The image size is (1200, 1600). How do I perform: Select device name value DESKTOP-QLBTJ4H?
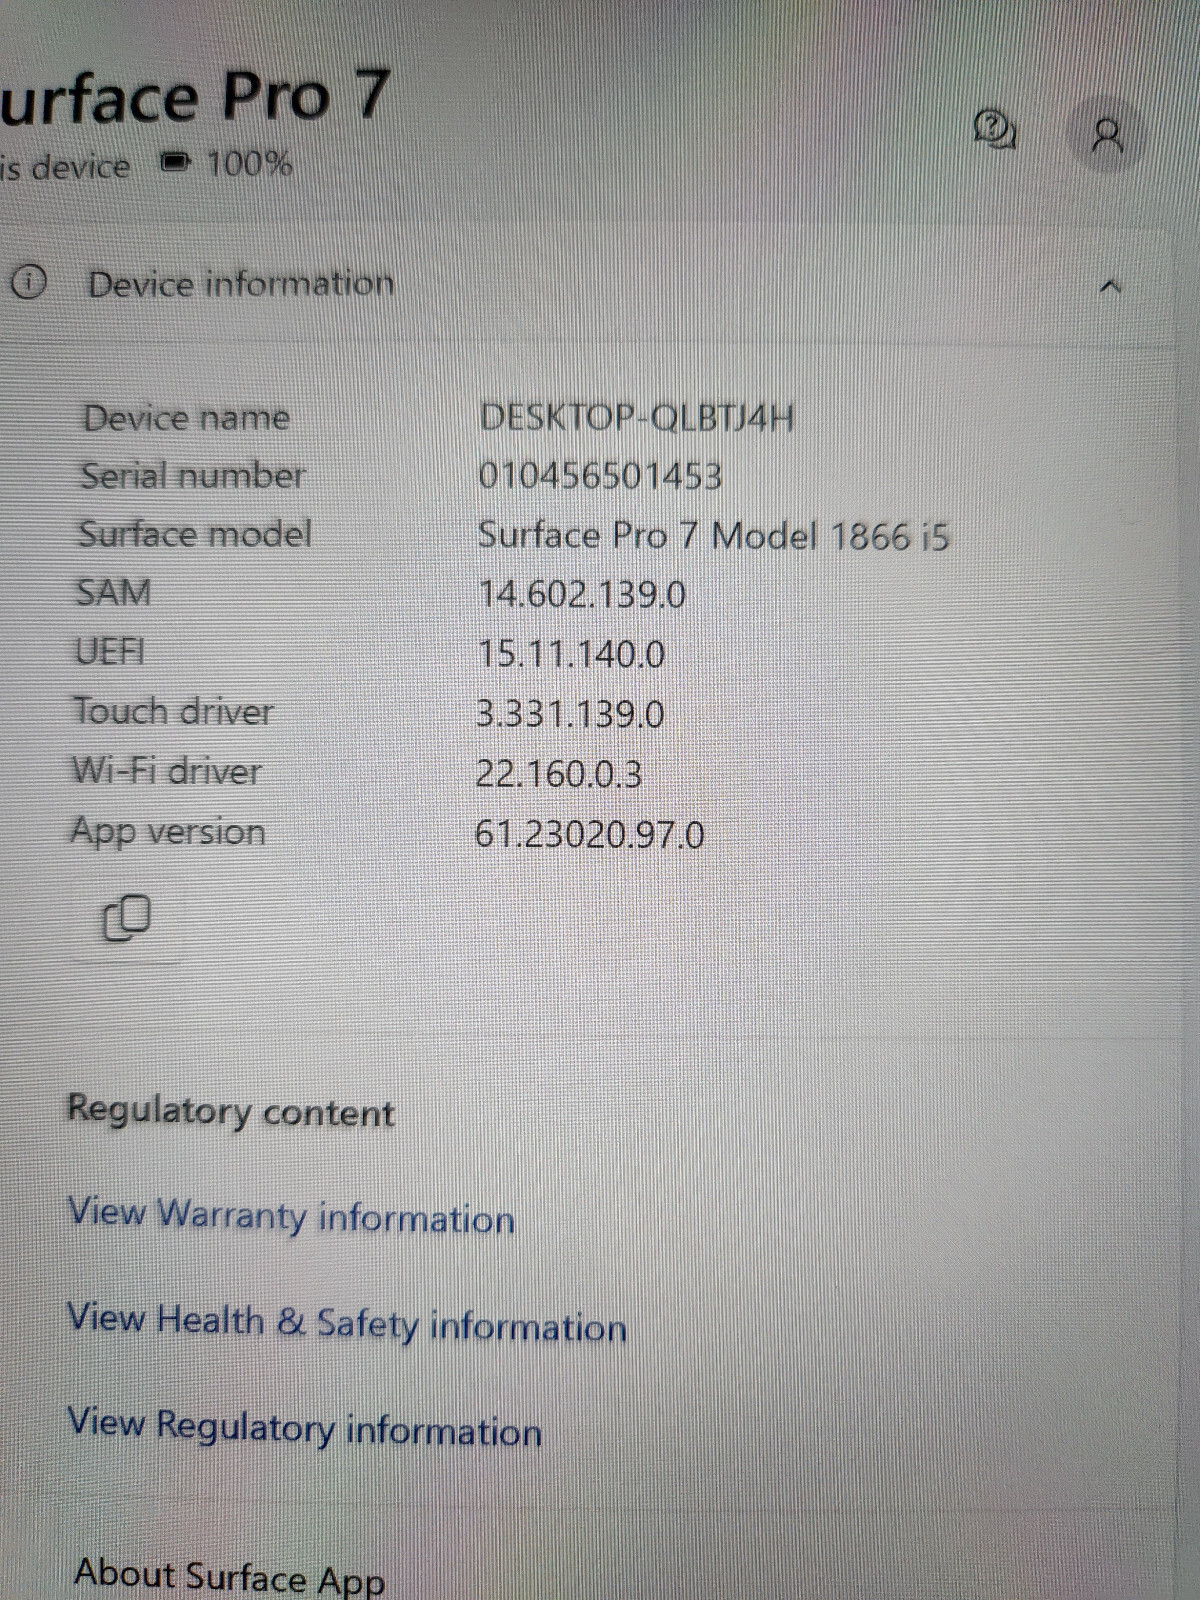(637, 417)
